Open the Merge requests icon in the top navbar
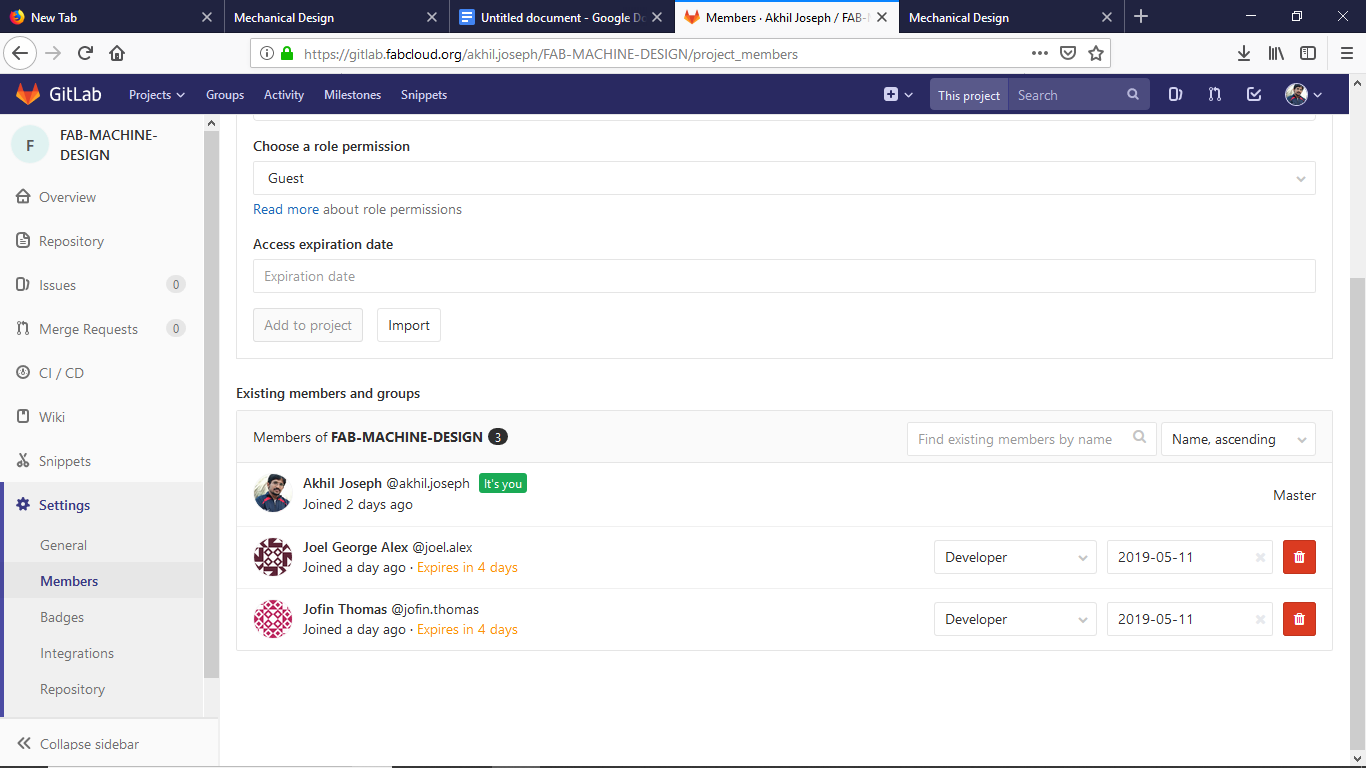 (x=1214, y=95)
